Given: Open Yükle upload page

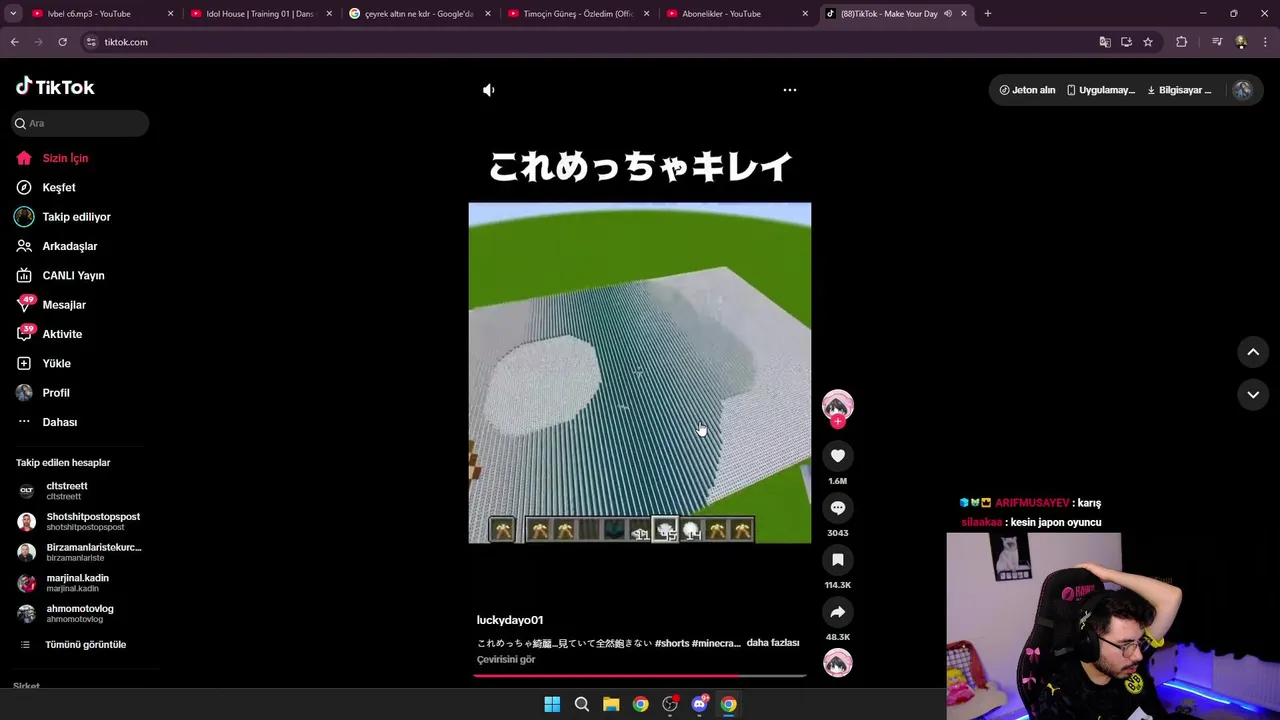Looking at the screenshot, I should click(56, 363).
